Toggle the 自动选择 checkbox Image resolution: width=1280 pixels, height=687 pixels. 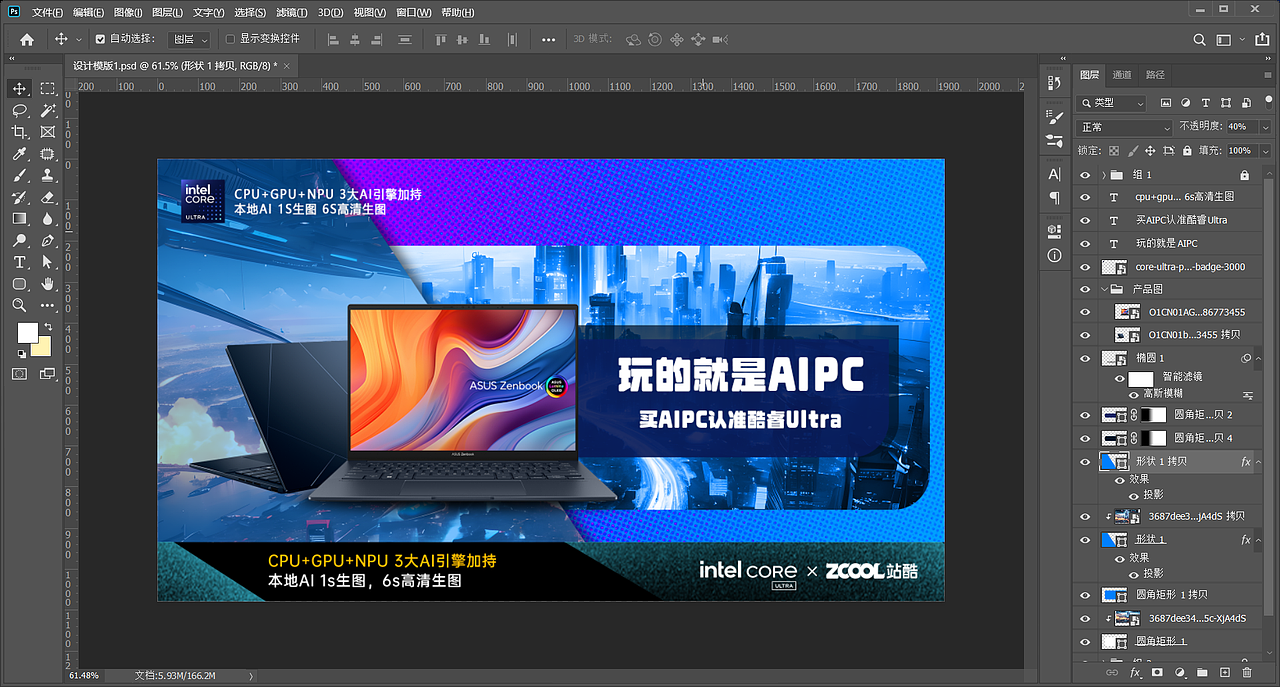tap(99, 39)
